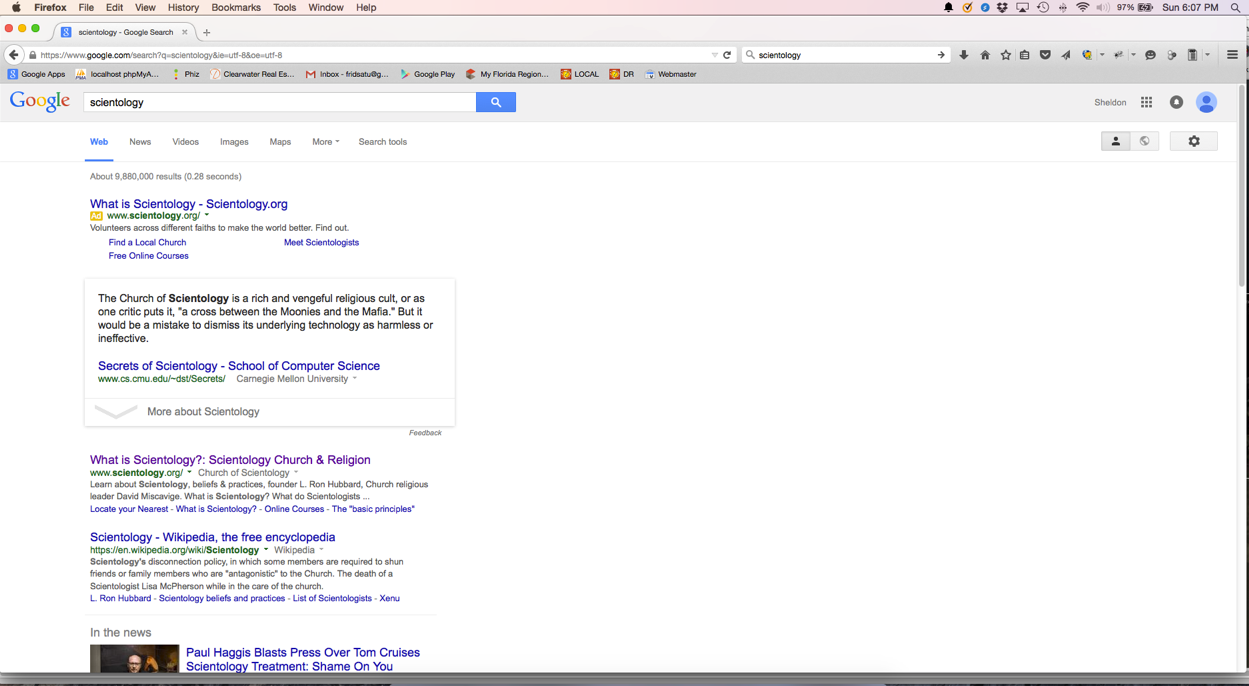Open the search settings gear dropdown

(x=1193, y=142)
